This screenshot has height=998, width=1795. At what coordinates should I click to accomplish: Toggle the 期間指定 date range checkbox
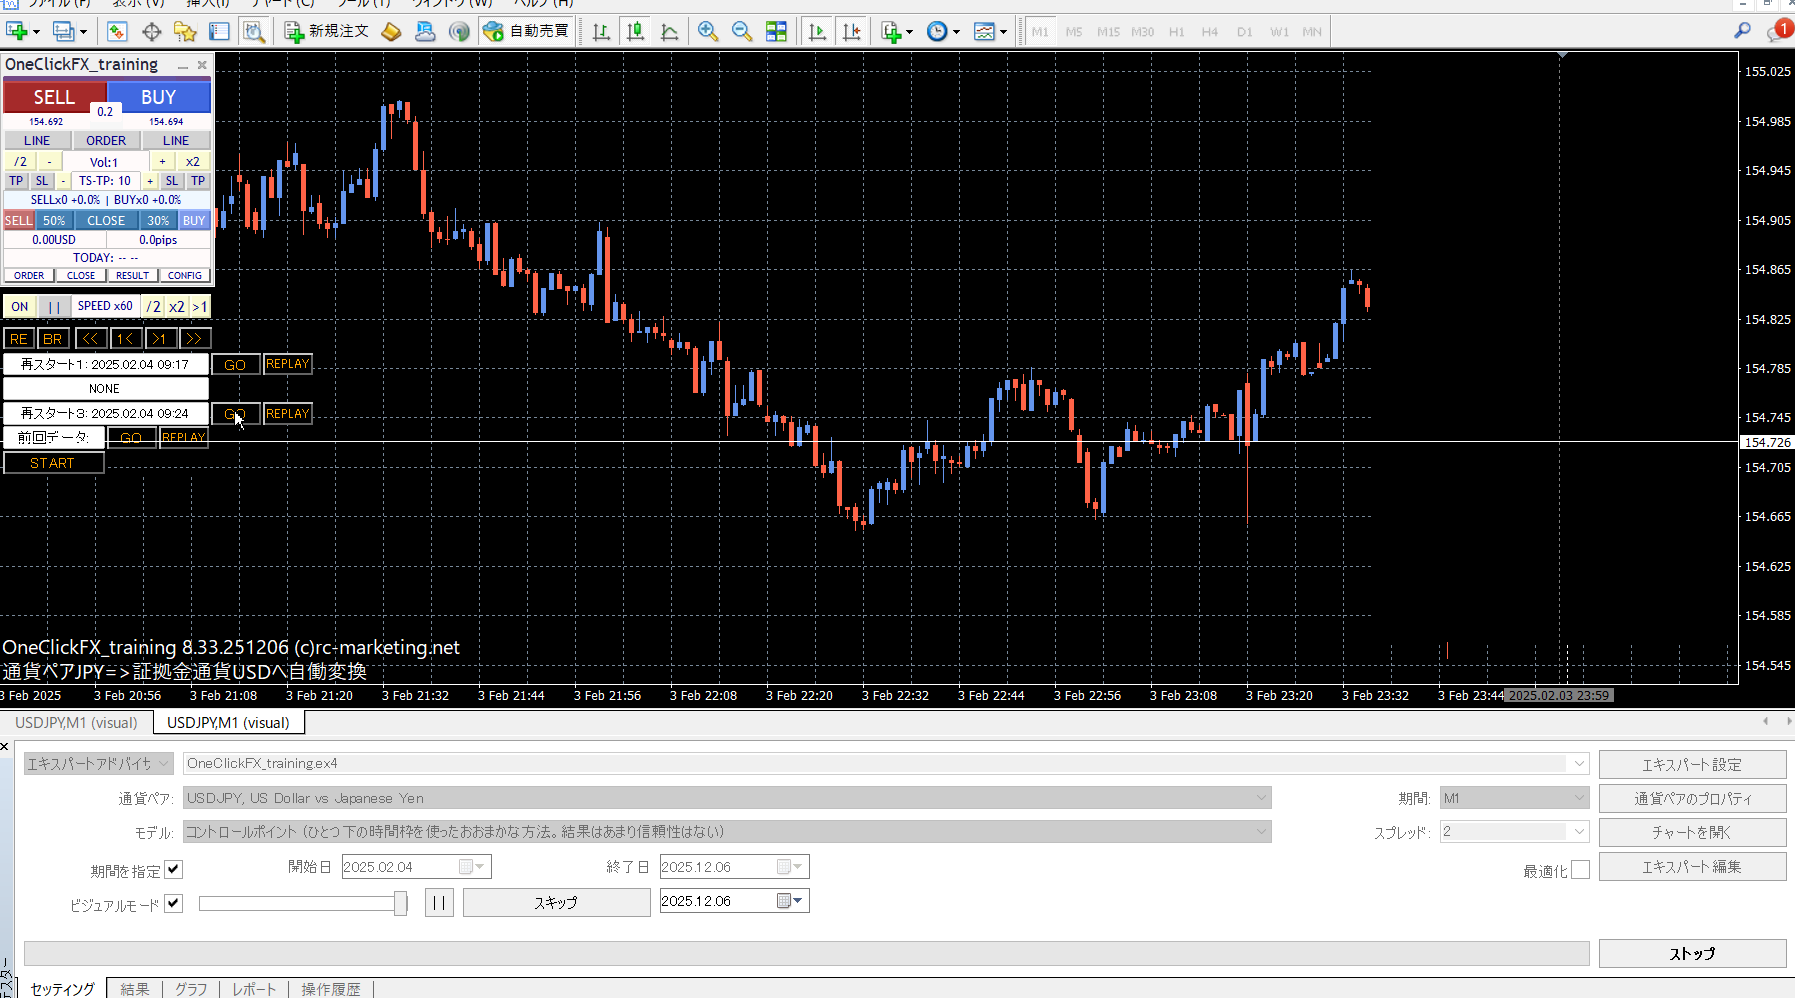point(174,869)
